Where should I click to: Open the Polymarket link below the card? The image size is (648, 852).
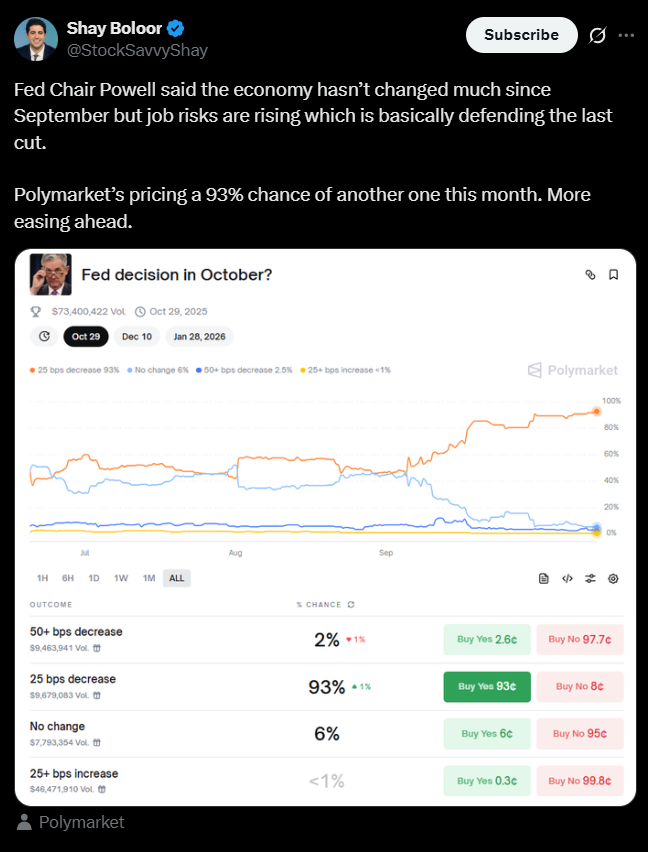point(81,822)
